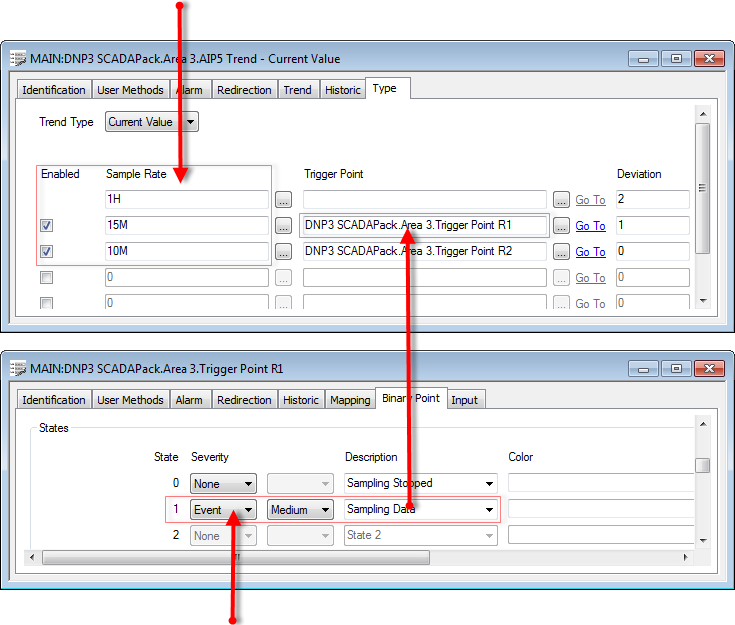Uncheck the Enabled box for 10M row
Image resolution: width=735 pixels, height=625 pixels.
46,252
